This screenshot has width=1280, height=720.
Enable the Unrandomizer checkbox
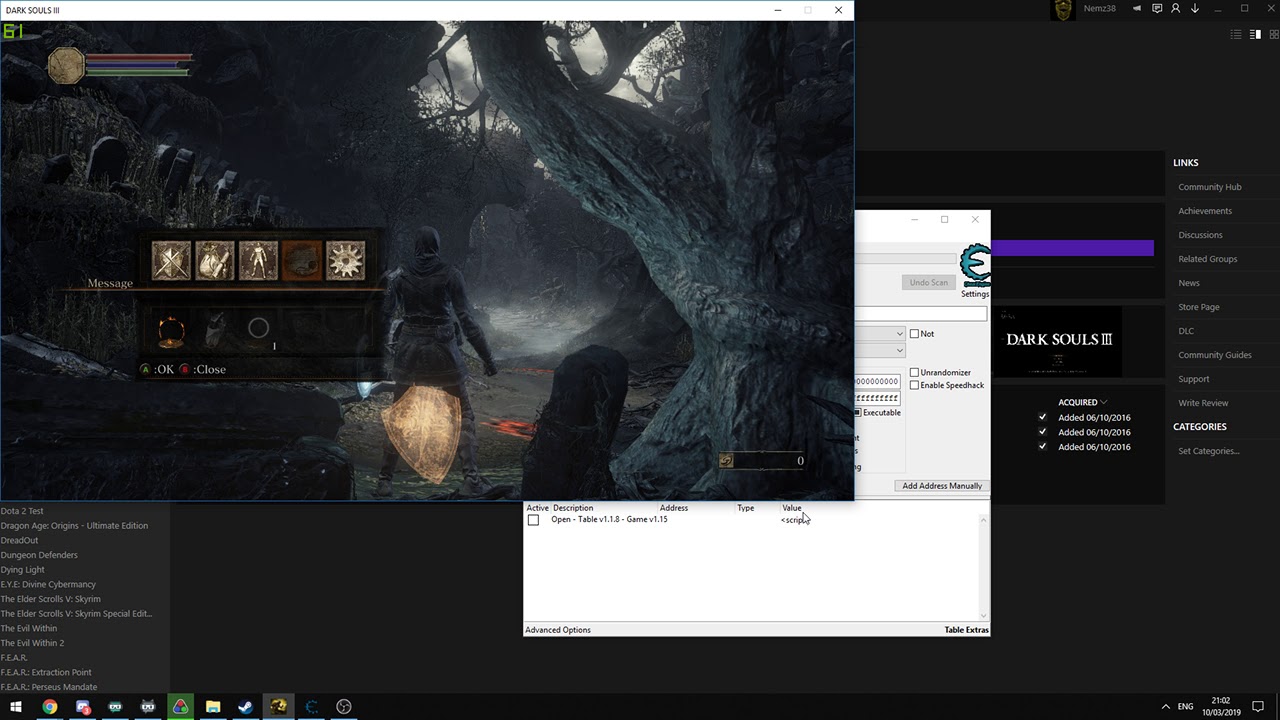pos(914,373)
